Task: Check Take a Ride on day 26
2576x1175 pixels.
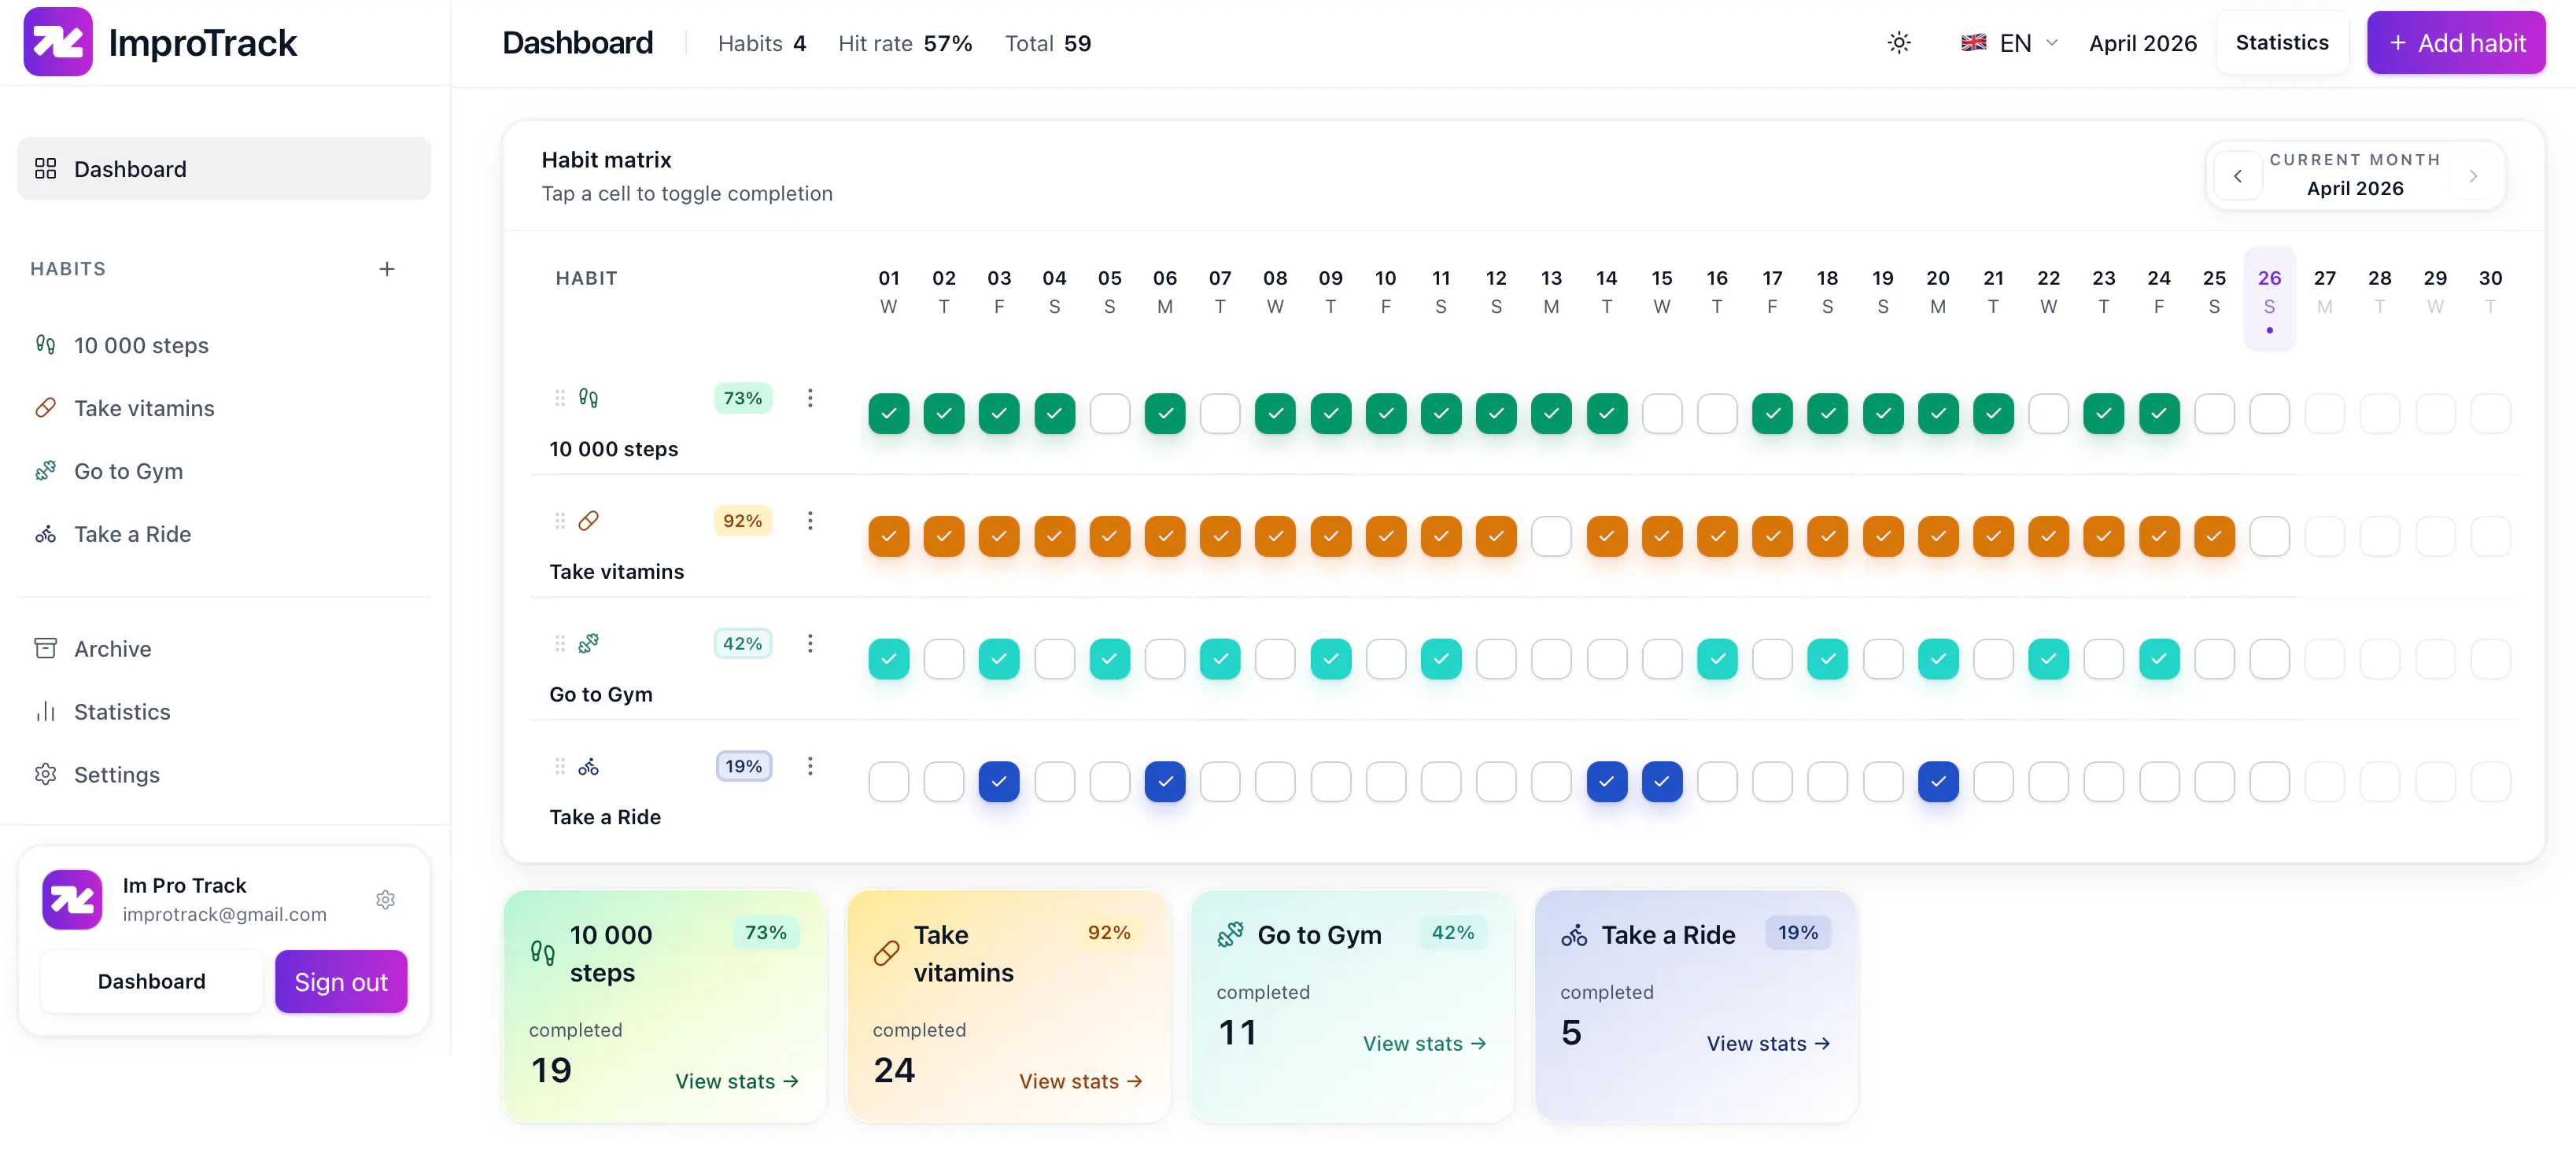Action: pos(2269,781)
